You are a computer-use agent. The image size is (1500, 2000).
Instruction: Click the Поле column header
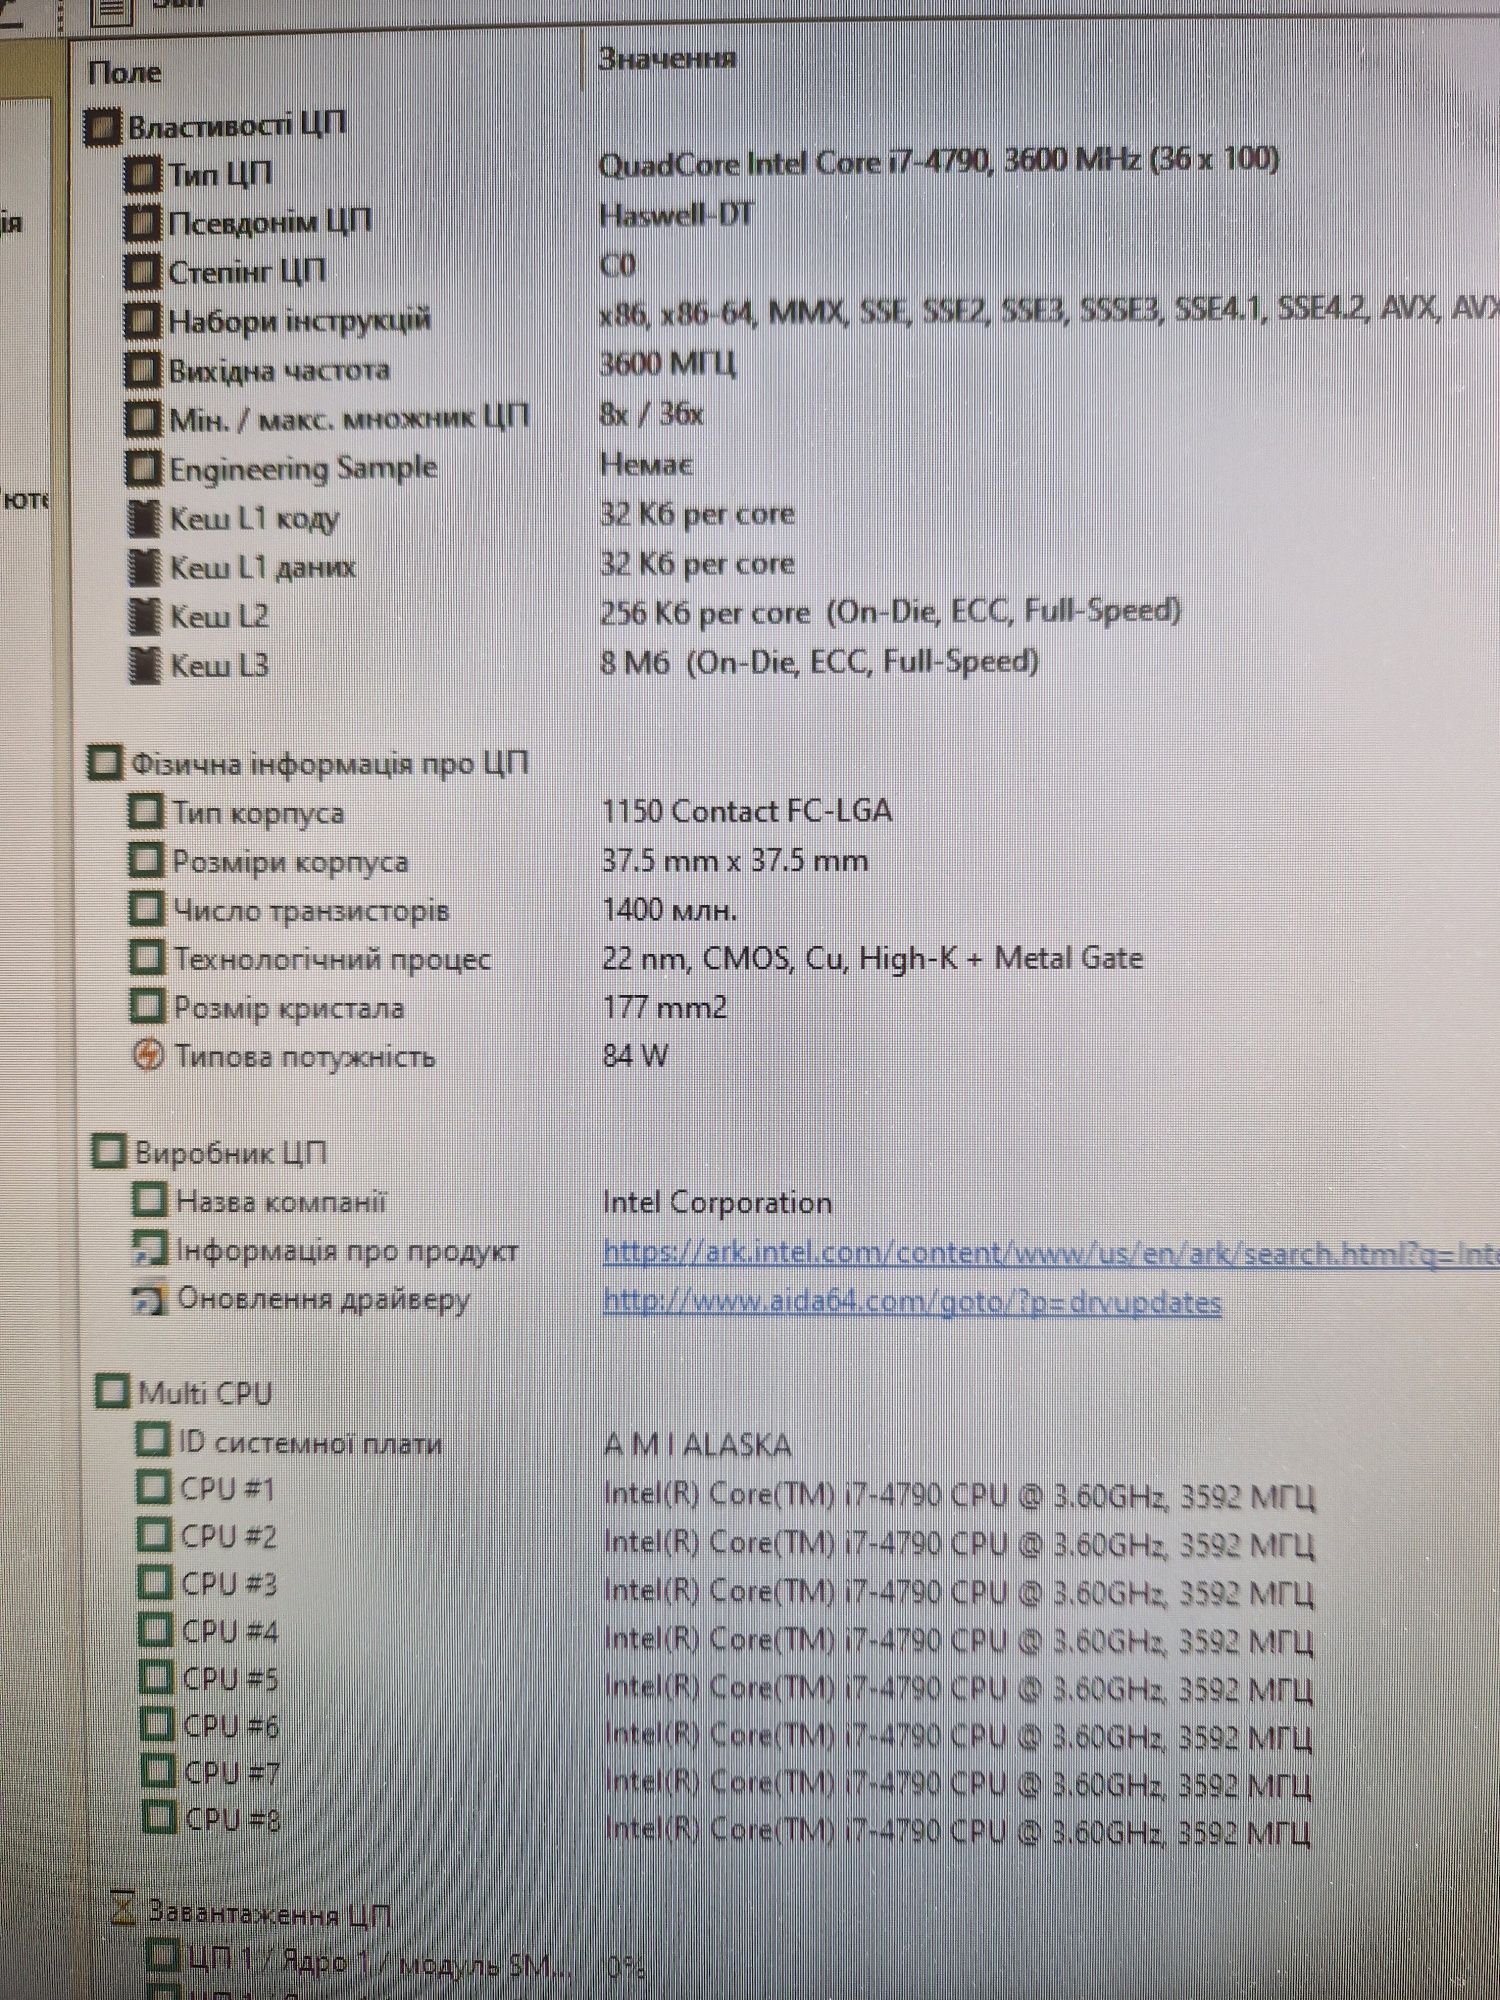tap(125, 72)
